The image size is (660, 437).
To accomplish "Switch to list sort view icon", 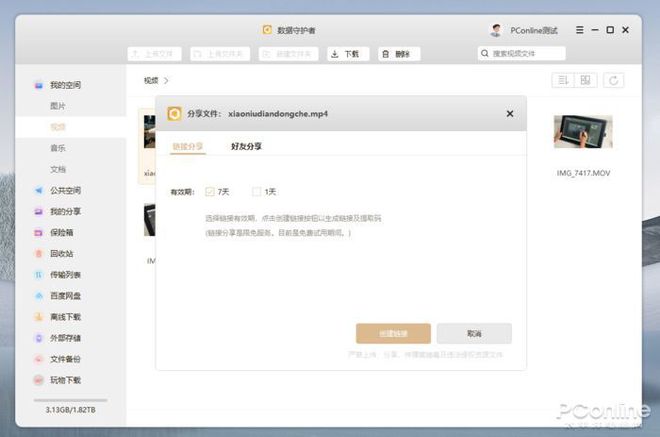I will point(563,80).
